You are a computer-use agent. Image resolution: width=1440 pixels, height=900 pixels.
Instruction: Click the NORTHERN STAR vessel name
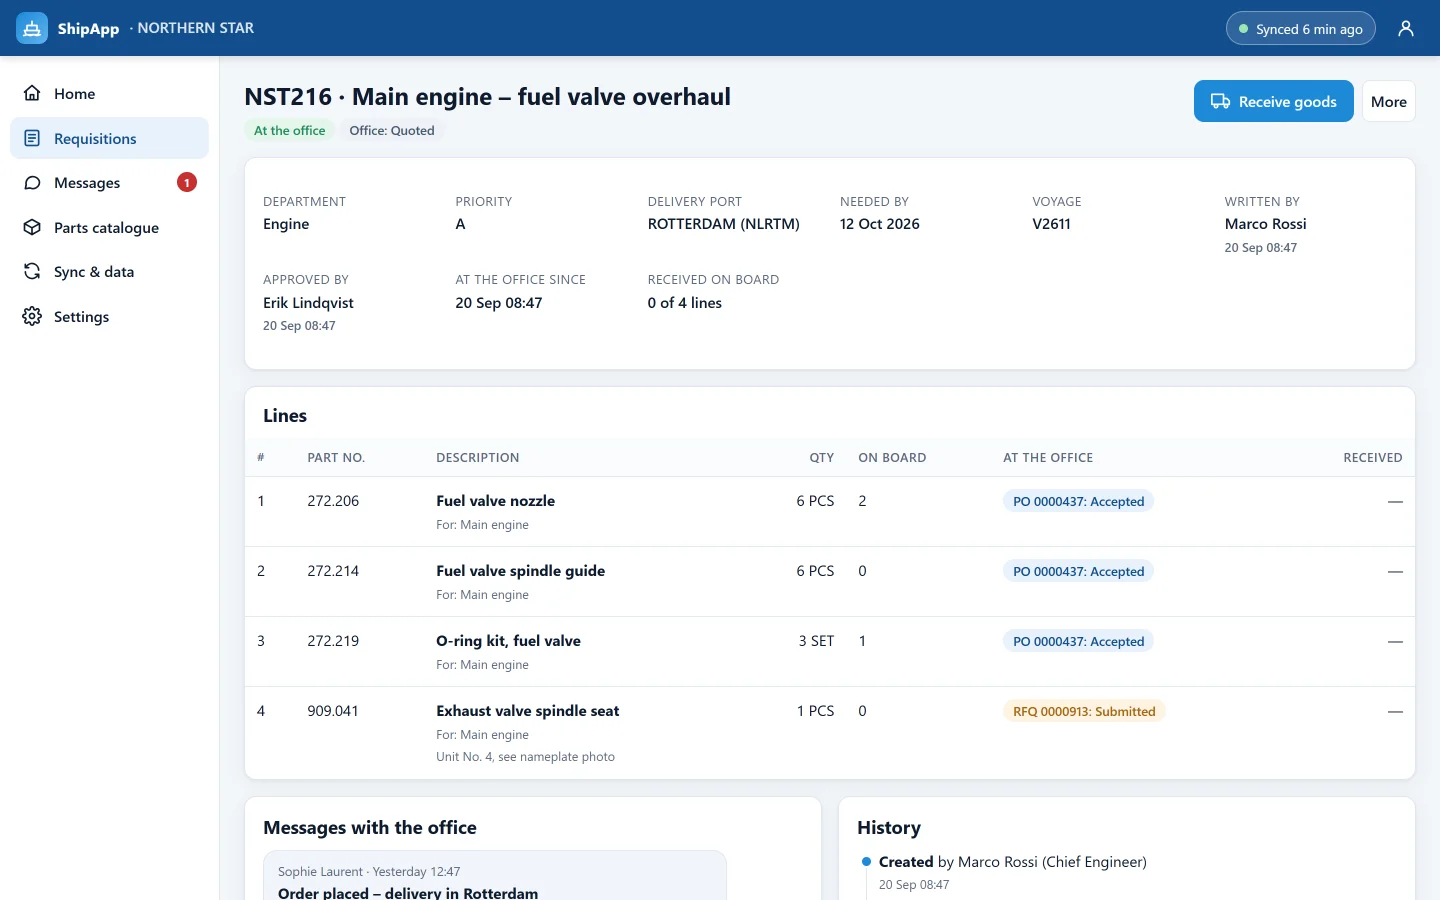[195, 28]
